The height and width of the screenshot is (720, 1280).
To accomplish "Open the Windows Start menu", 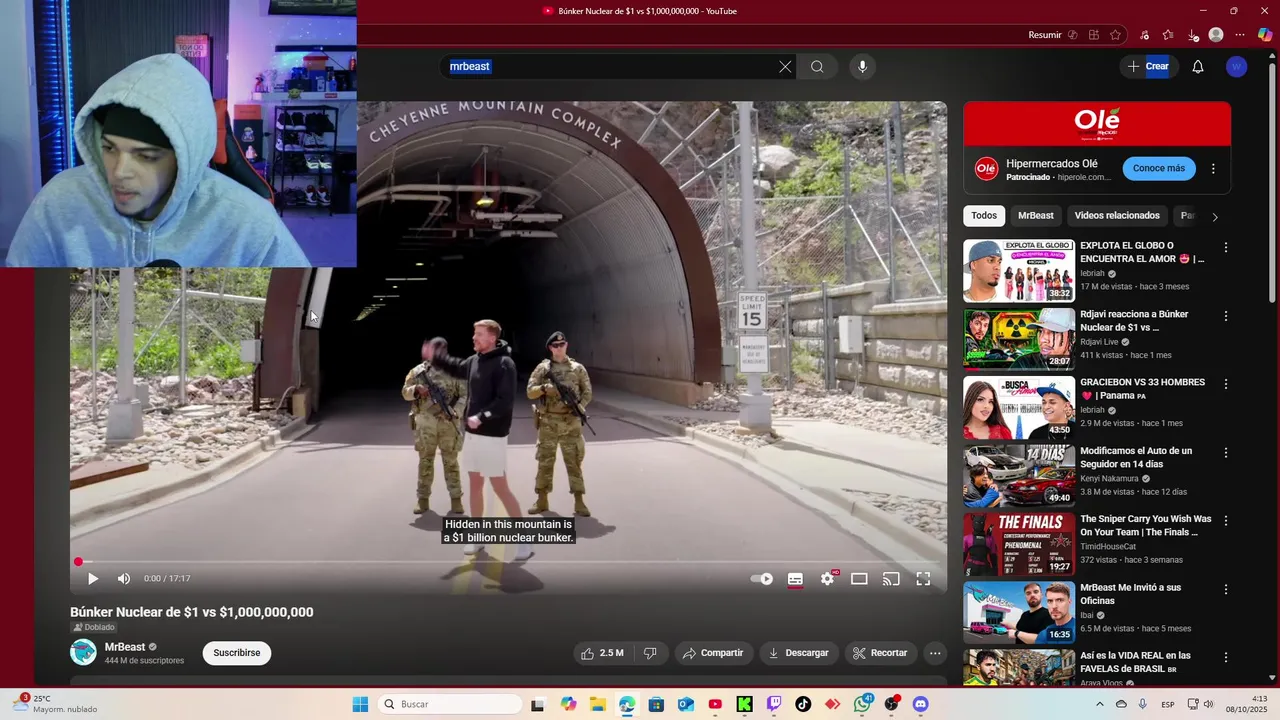I will [360, 704].
